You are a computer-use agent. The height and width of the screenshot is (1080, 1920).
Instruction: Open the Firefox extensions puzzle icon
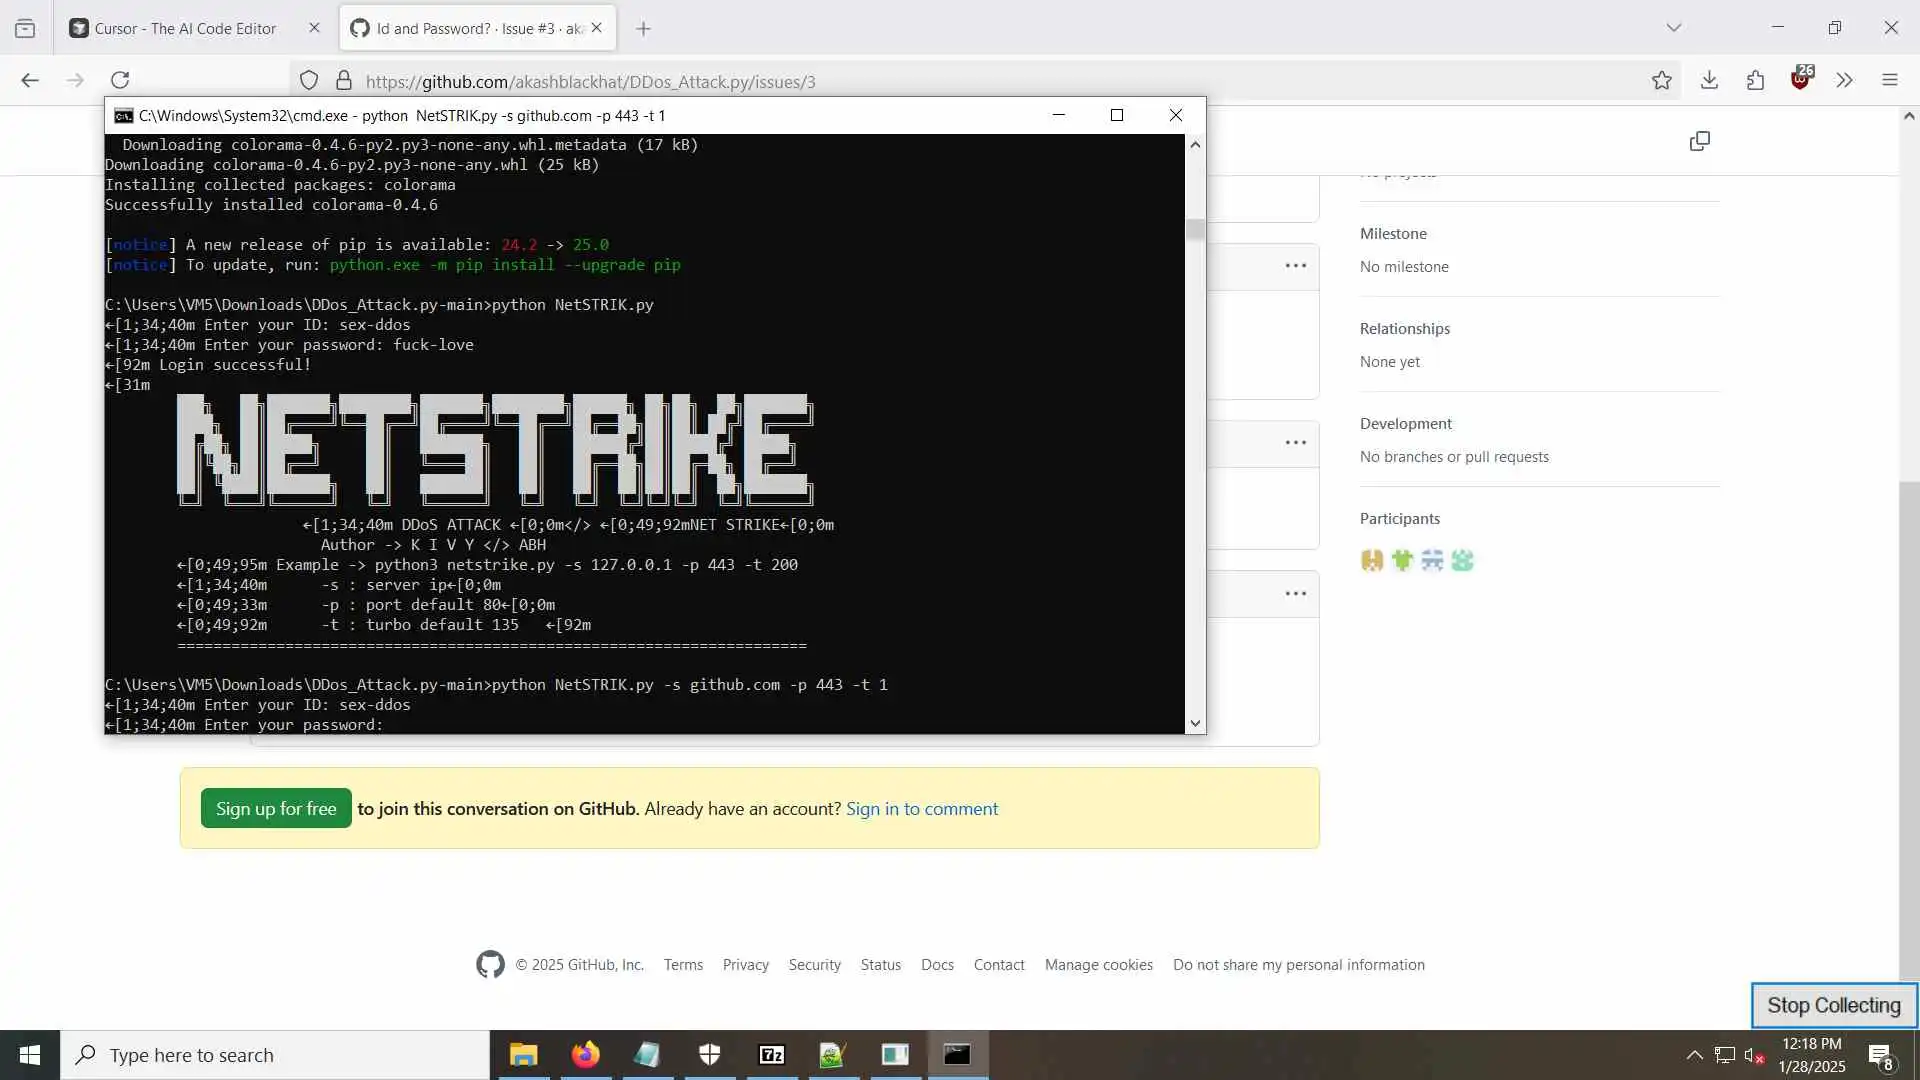point(1755,80)
